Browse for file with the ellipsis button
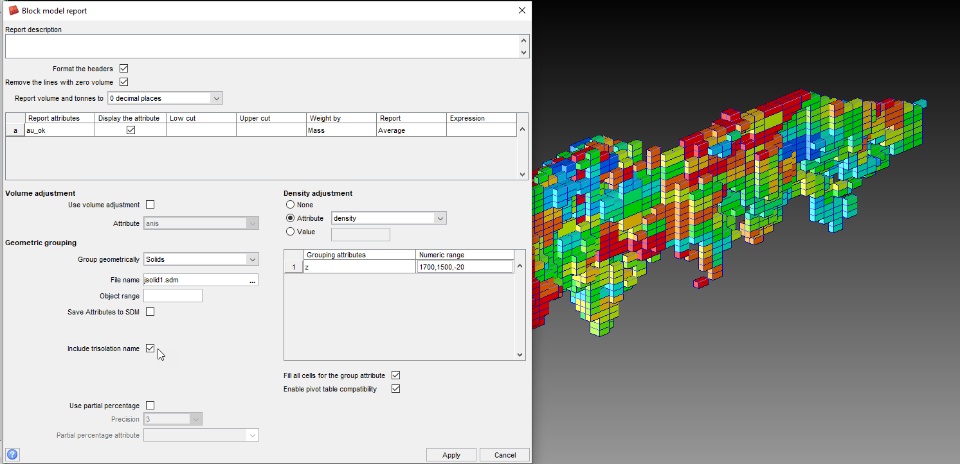Image resolution: width=960 pixels, height=464 pixels. coord(252,280)
